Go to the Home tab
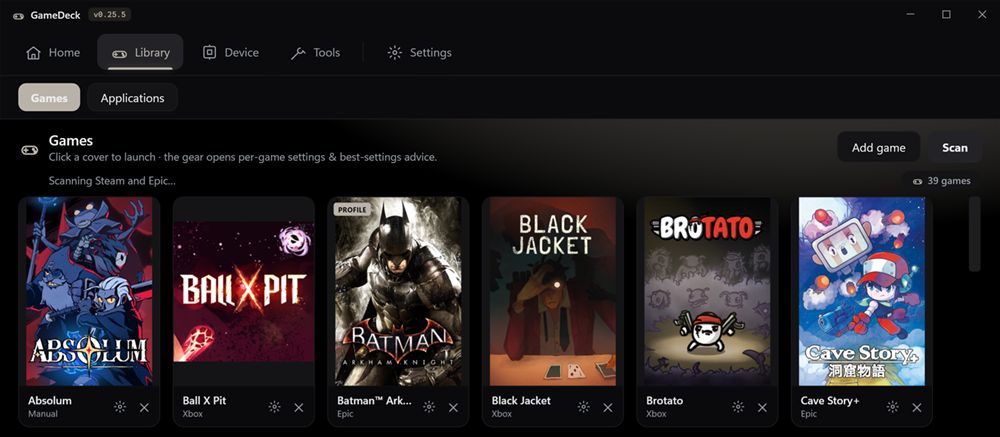Viewport: 1000px width, 437px height. pyautogui.click(x=53, y=53)
